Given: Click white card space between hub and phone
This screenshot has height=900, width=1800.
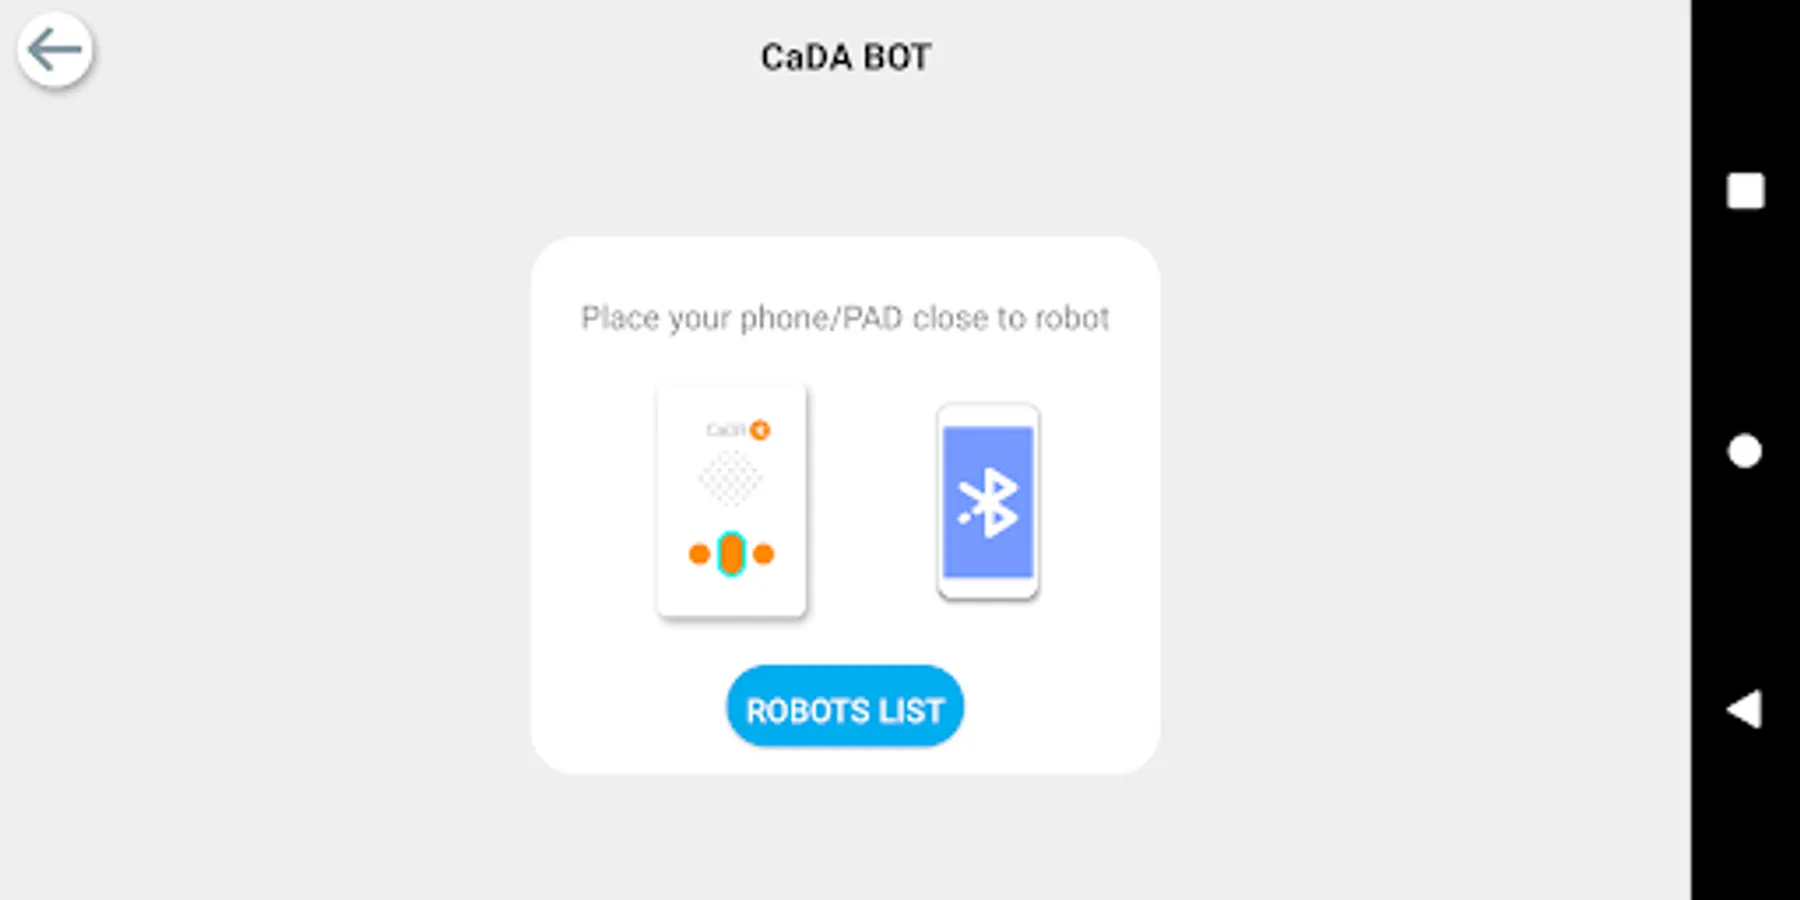Looking at the screenshot, I should tap(872, 500).
